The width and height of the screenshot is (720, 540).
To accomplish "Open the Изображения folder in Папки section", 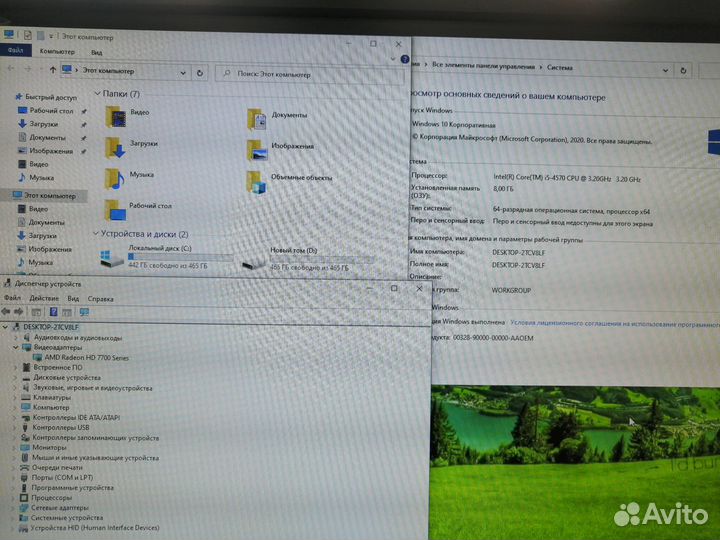I will [257, 150].
